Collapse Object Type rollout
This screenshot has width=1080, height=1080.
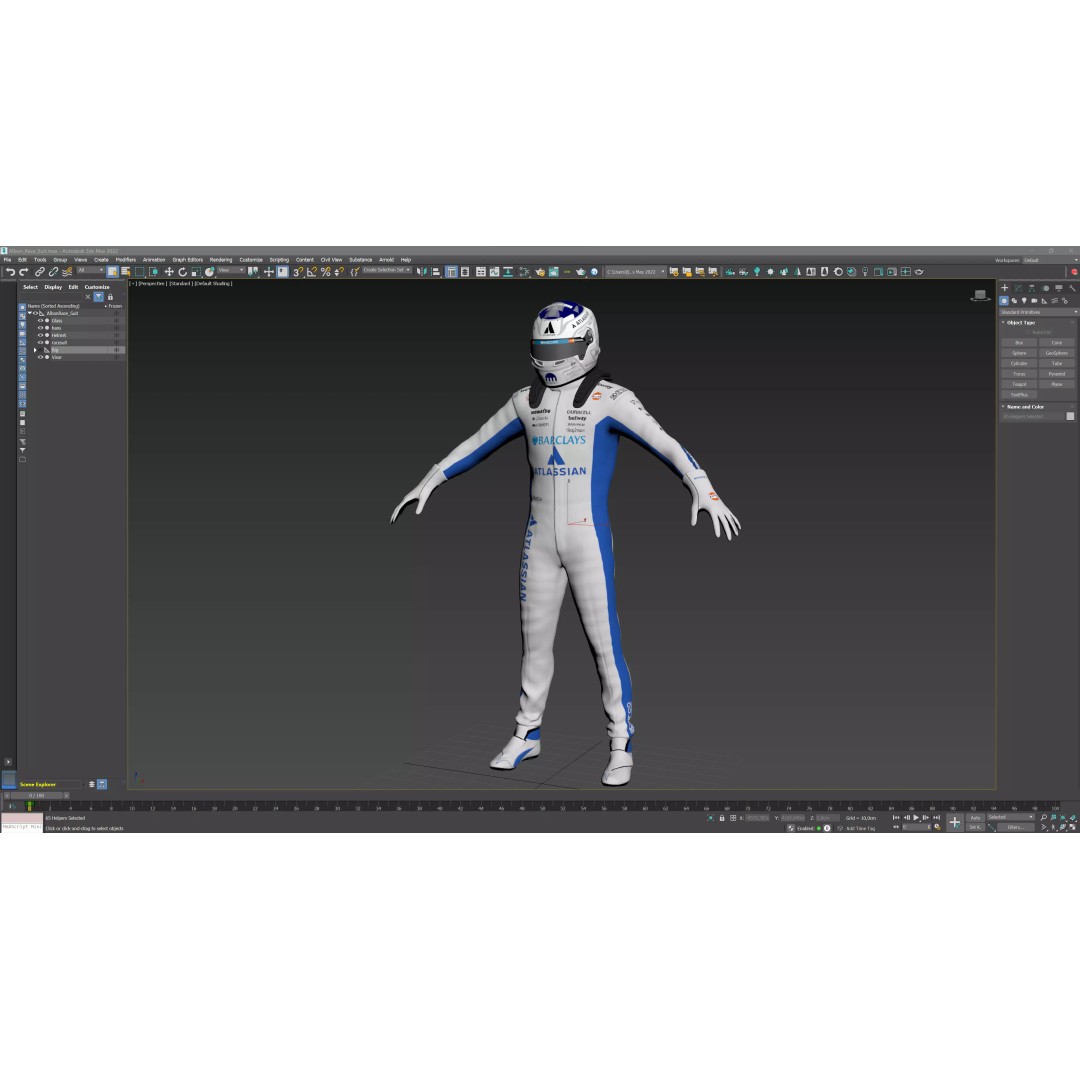point(1020,322)
